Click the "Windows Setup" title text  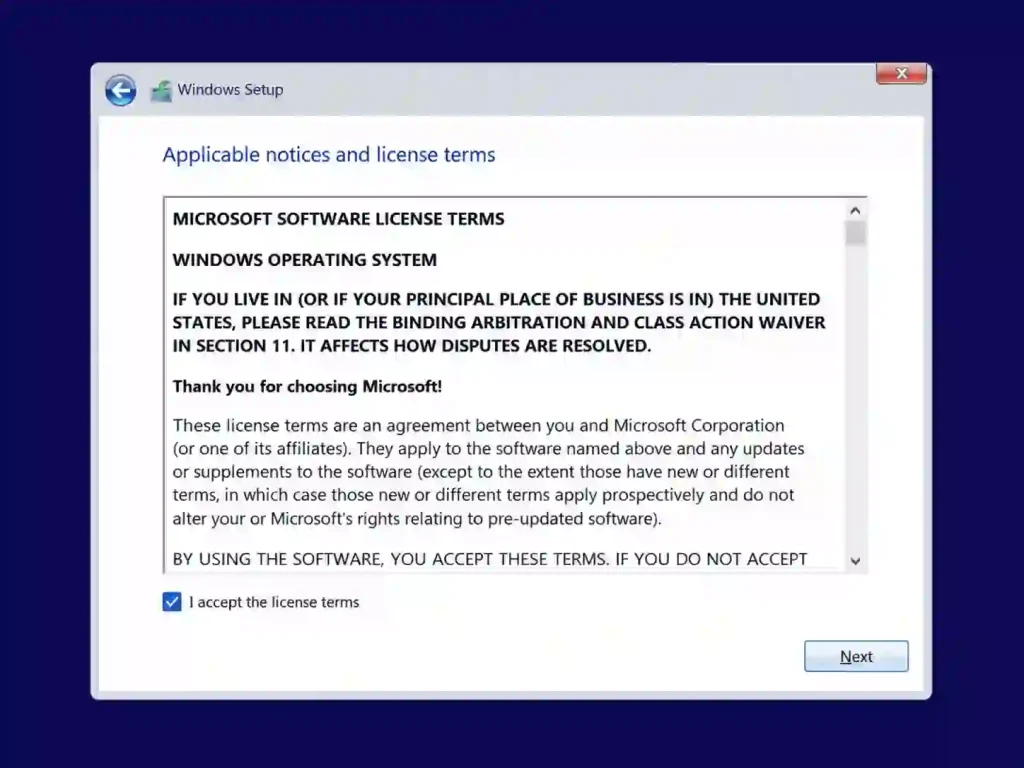pyautogui.click(x=230, y=89)
